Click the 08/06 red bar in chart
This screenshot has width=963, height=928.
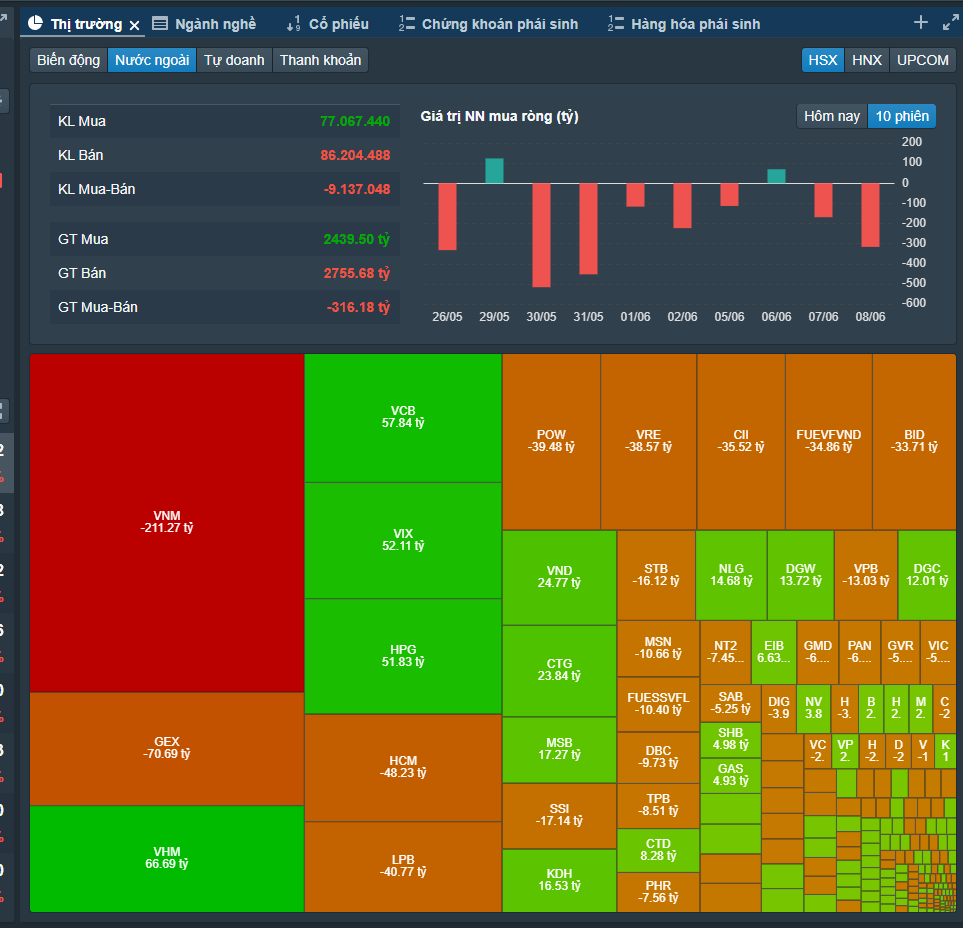(x=870, y=215)
